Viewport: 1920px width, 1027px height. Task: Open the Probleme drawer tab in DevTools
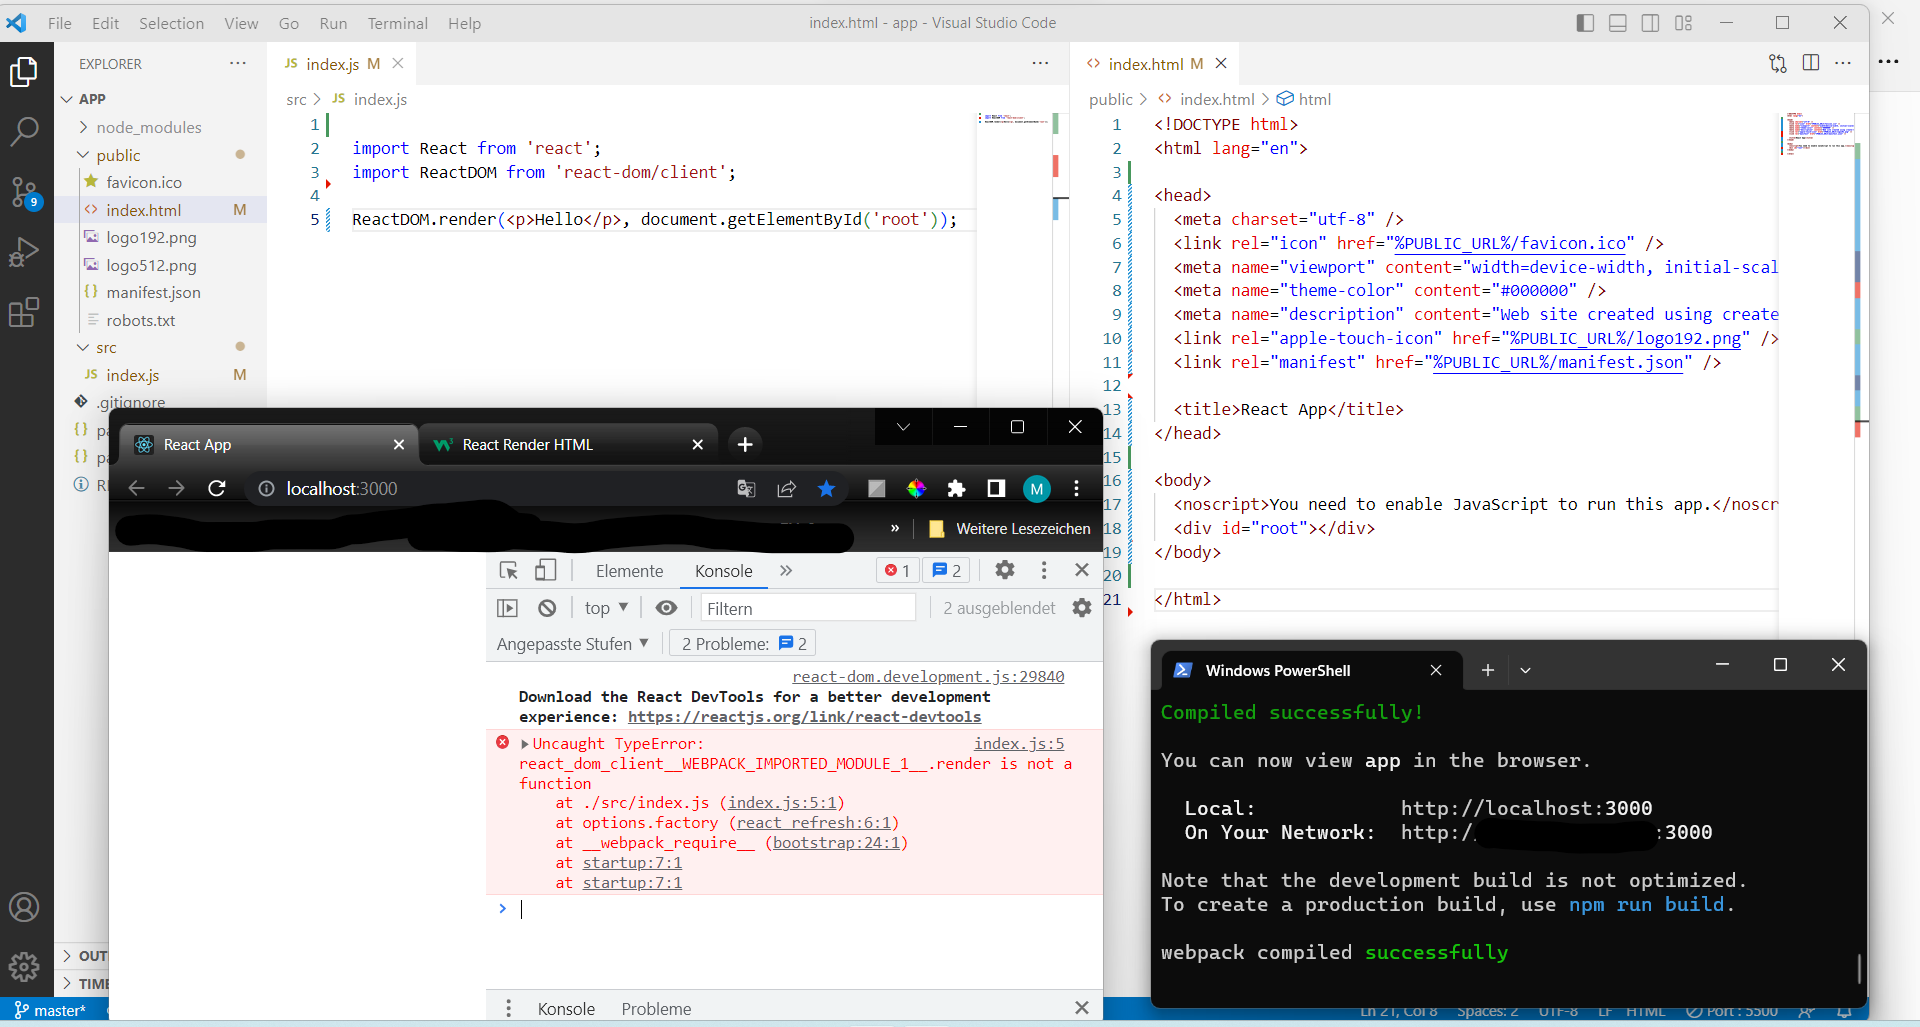656,1008
